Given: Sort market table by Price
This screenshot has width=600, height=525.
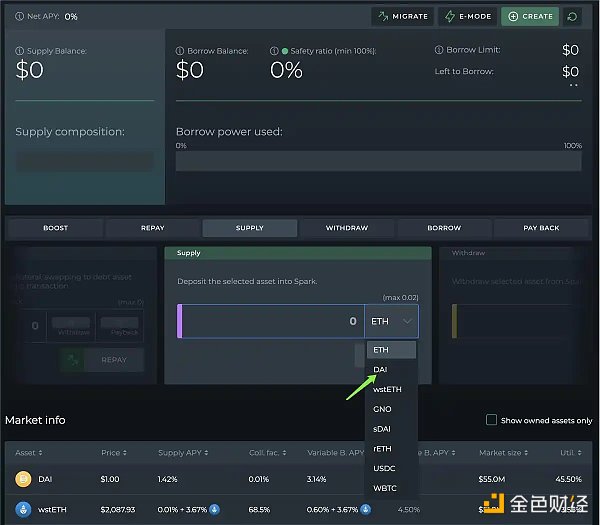Looking at the screenshot, I should [114, 453].
